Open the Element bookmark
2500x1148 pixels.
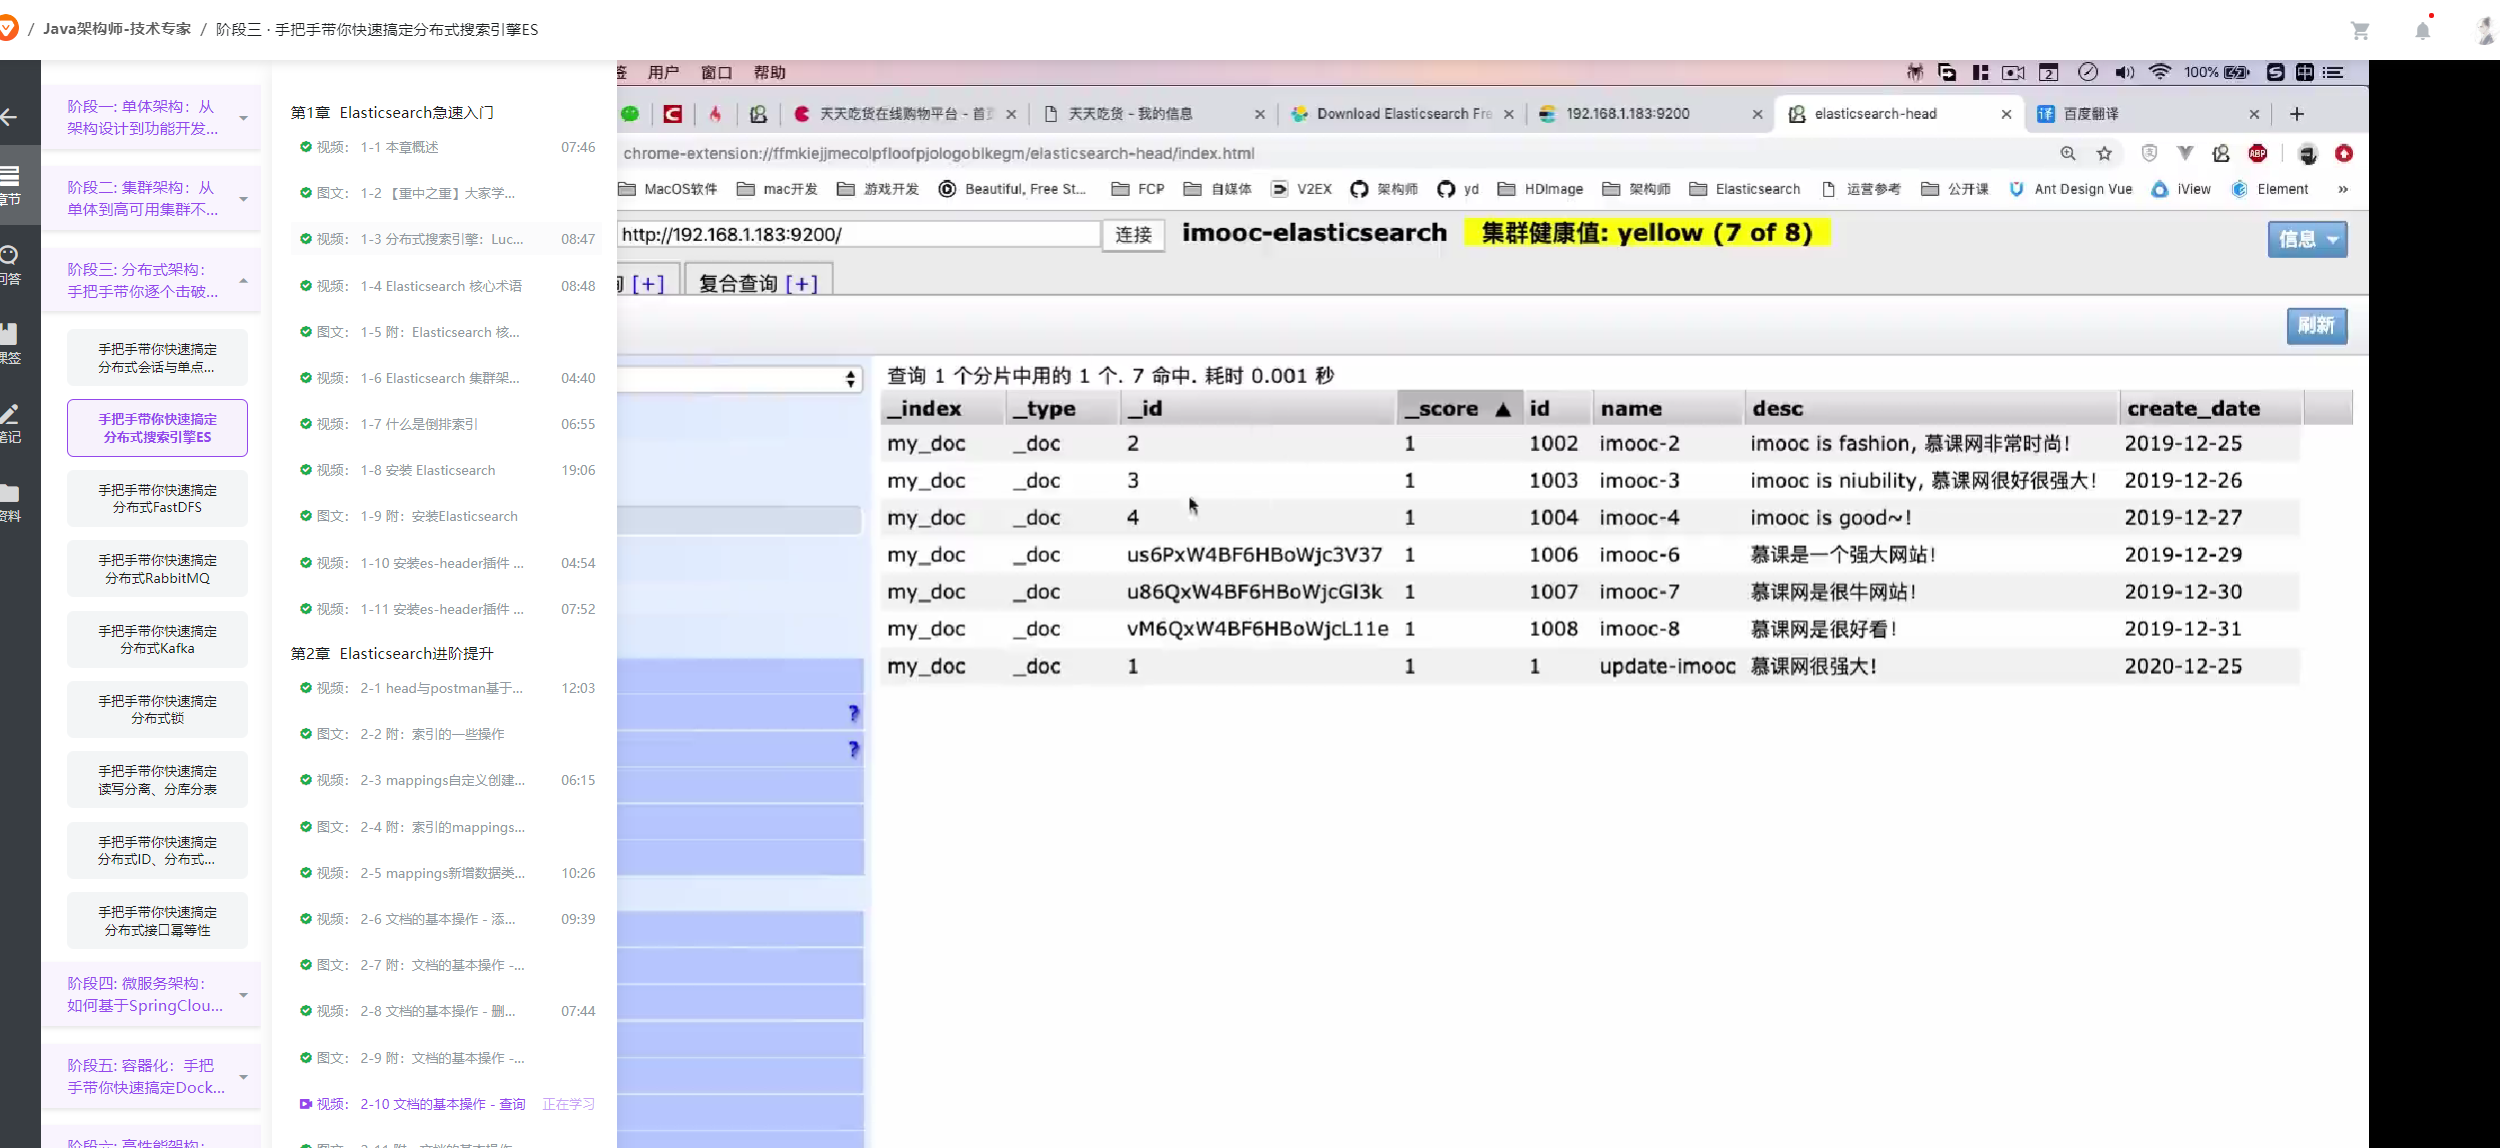click(x=2270, y=189)
